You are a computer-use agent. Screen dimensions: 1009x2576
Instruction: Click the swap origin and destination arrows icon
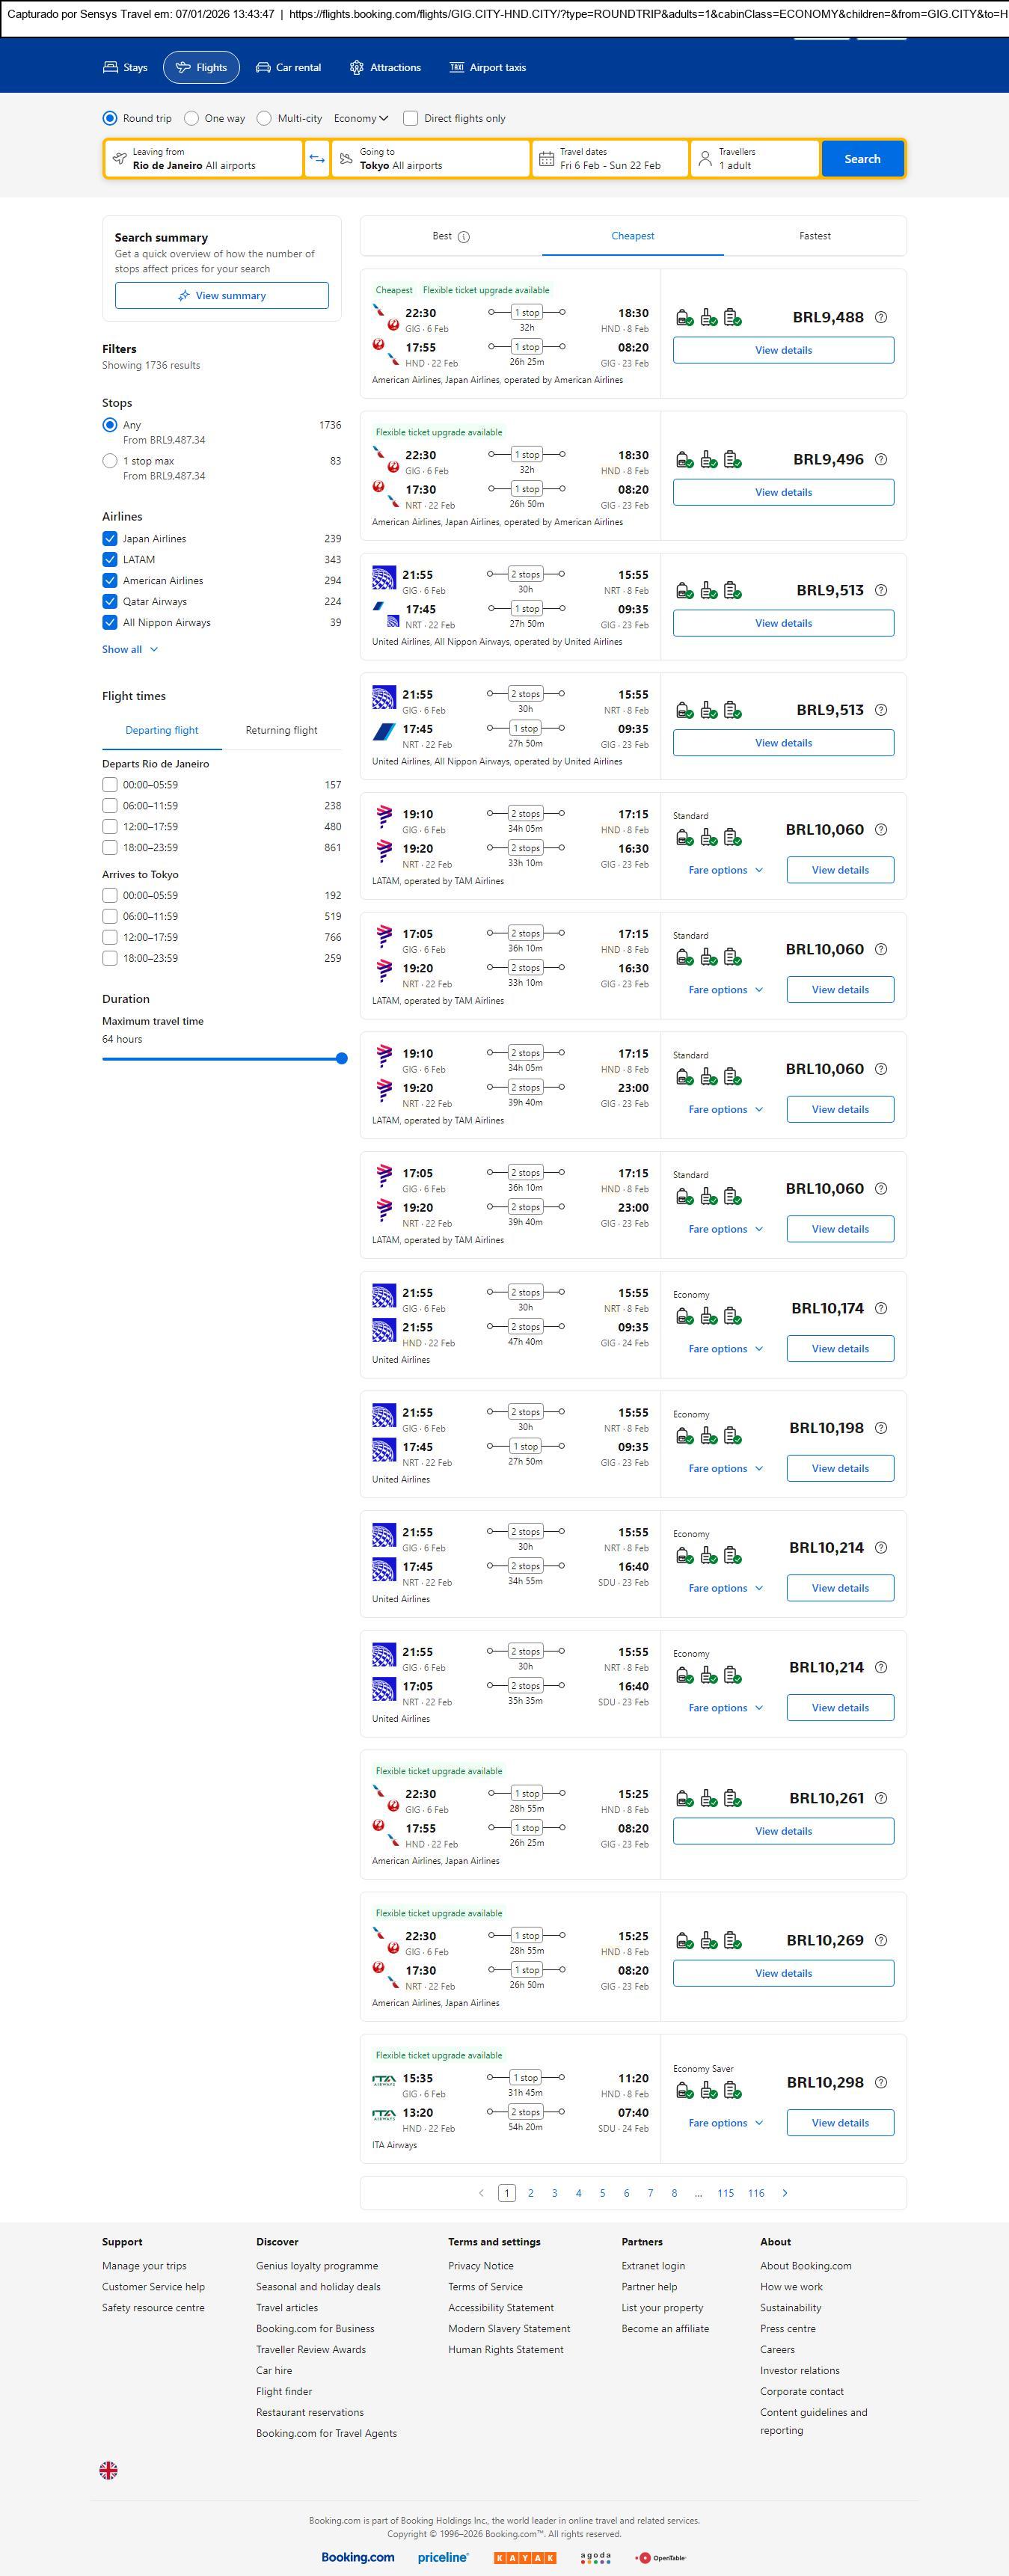coord(317,159)
